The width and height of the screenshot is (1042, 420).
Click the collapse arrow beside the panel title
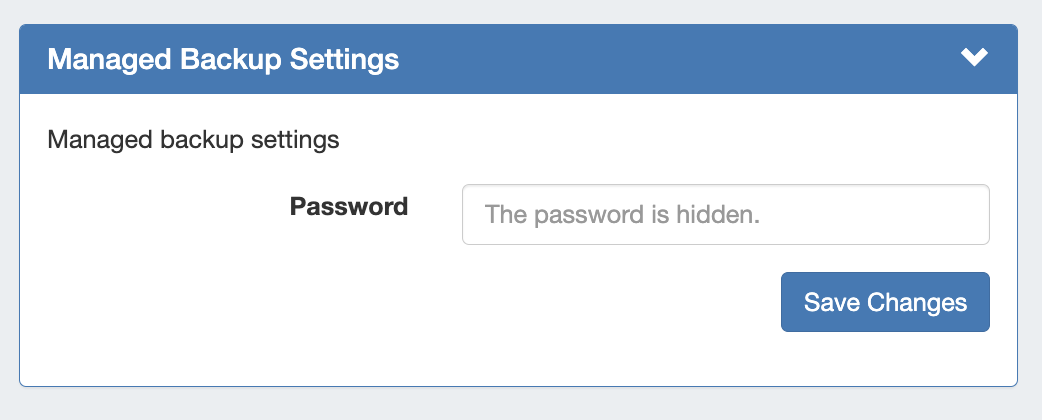[974, 58]
